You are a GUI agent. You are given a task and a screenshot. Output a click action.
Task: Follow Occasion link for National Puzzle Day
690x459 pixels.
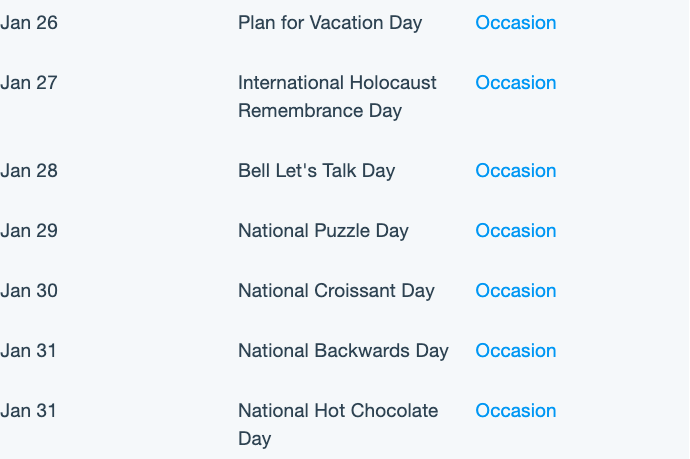click(x=515, y=231)
